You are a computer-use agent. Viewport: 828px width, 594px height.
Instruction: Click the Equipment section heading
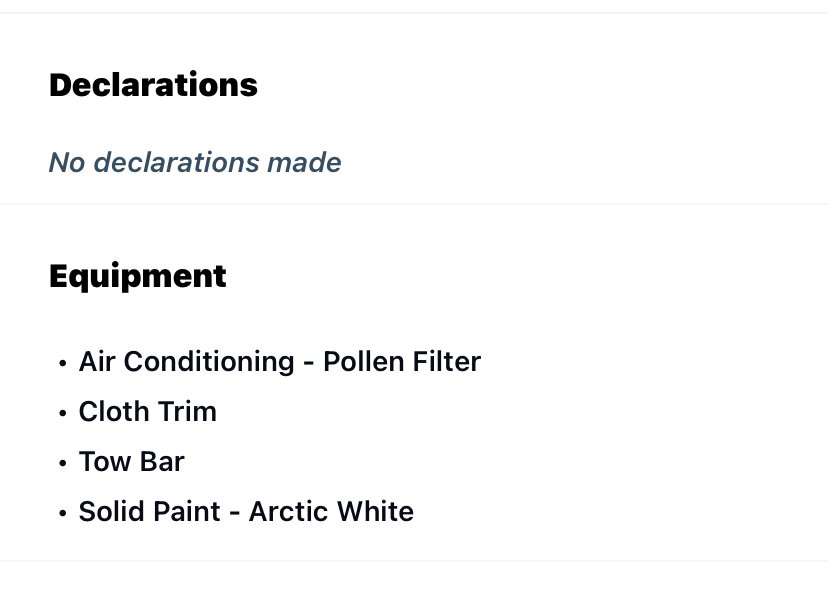(138, 277)
